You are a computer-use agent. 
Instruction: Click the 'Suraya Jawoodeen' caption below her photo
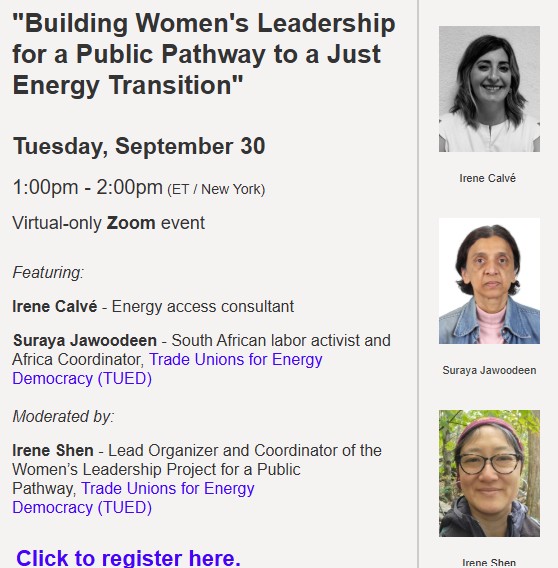click(x=489, y=370)
